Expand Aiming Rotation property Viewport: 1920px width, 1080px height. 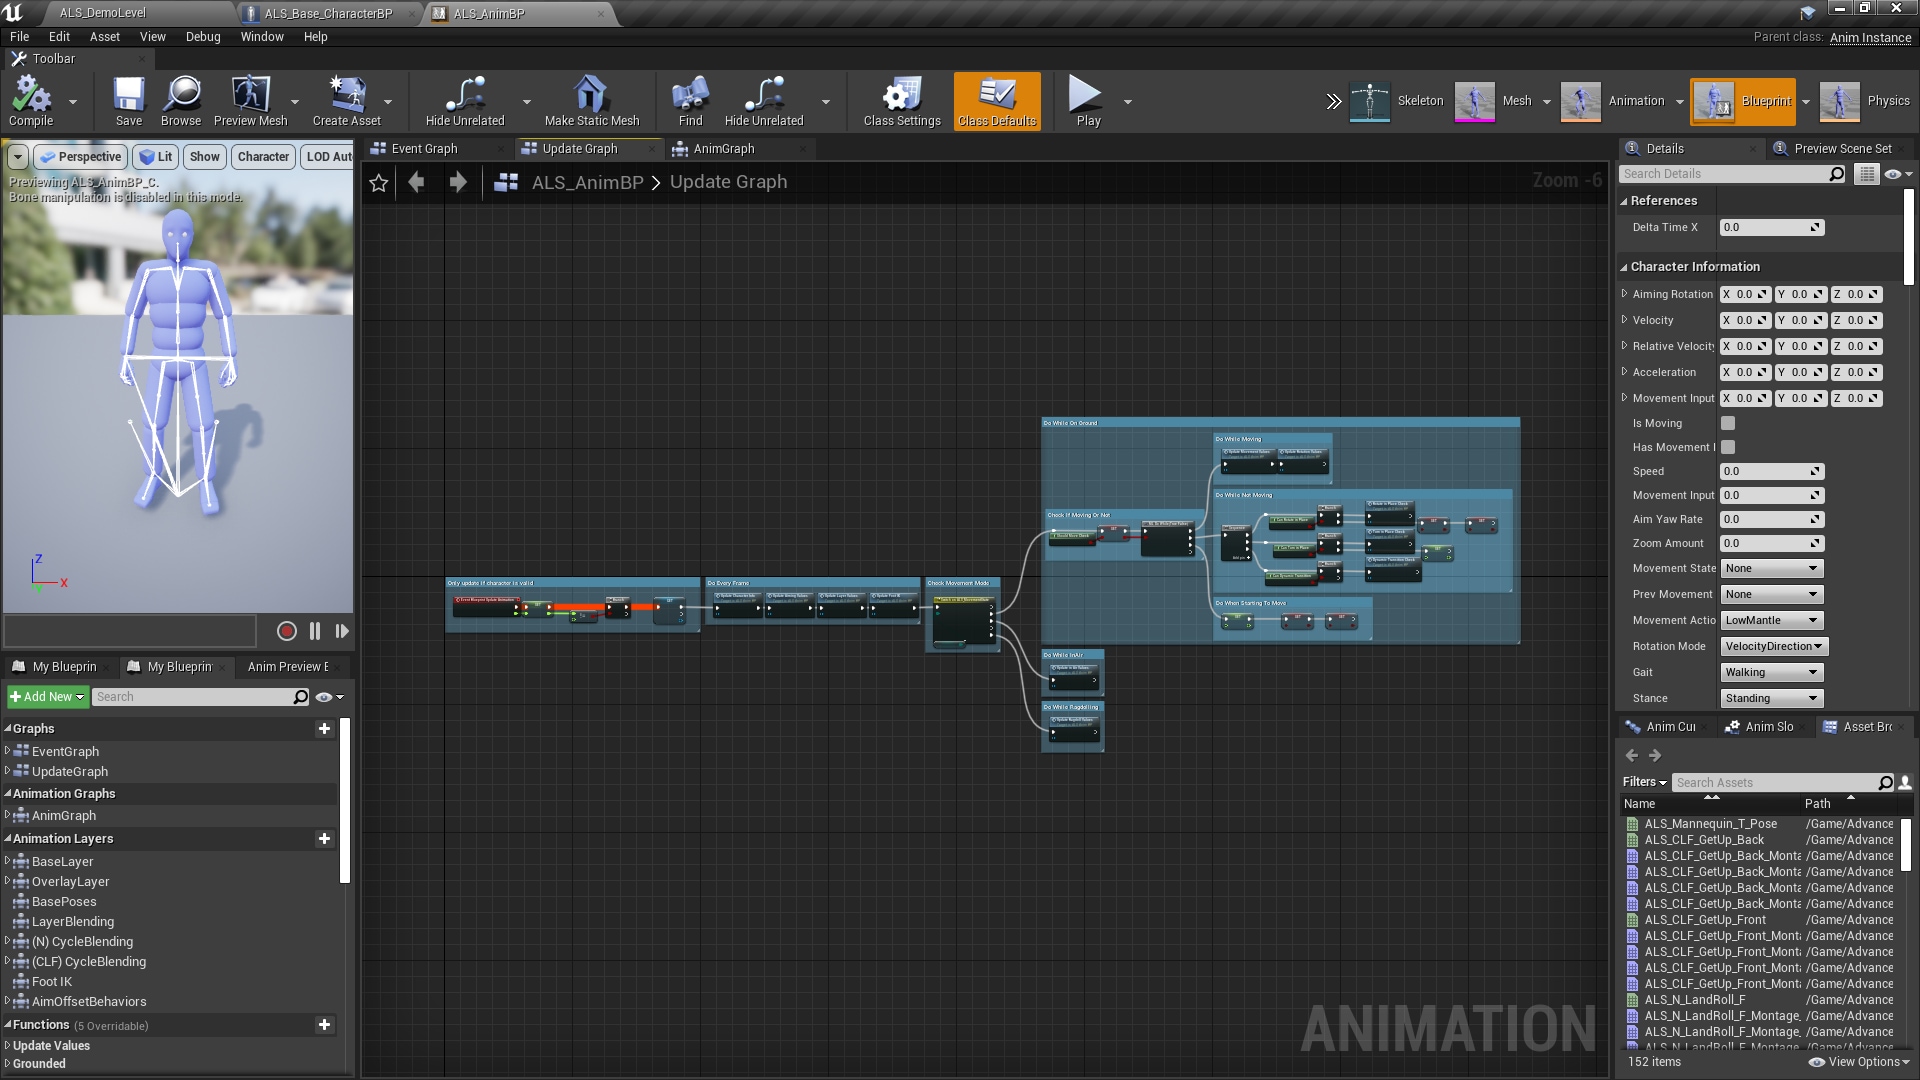click(x=1624, y=294)
